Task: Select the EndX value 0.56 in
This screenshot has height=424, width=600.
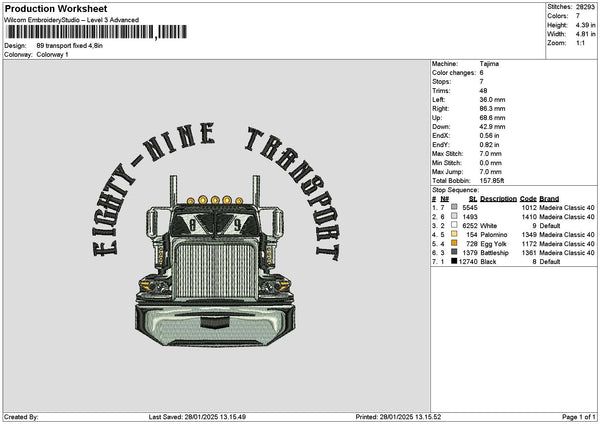Action: click(x=489, y=136)
